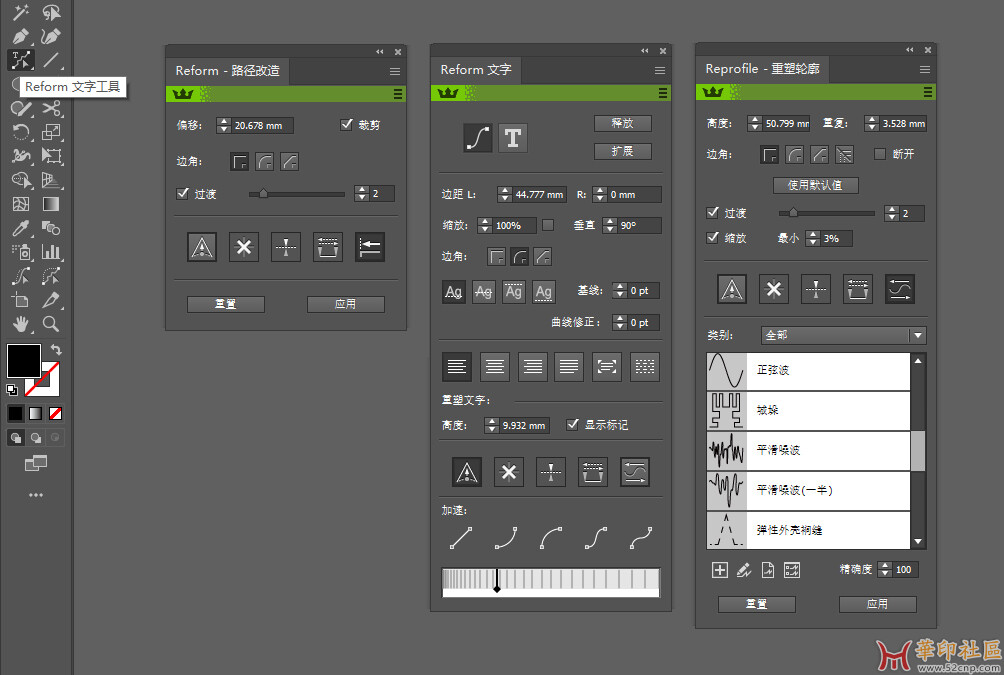Select the Lasso tool
Image resolution: width=1004 pixels, height=675 pixels.
coord(51,12)
